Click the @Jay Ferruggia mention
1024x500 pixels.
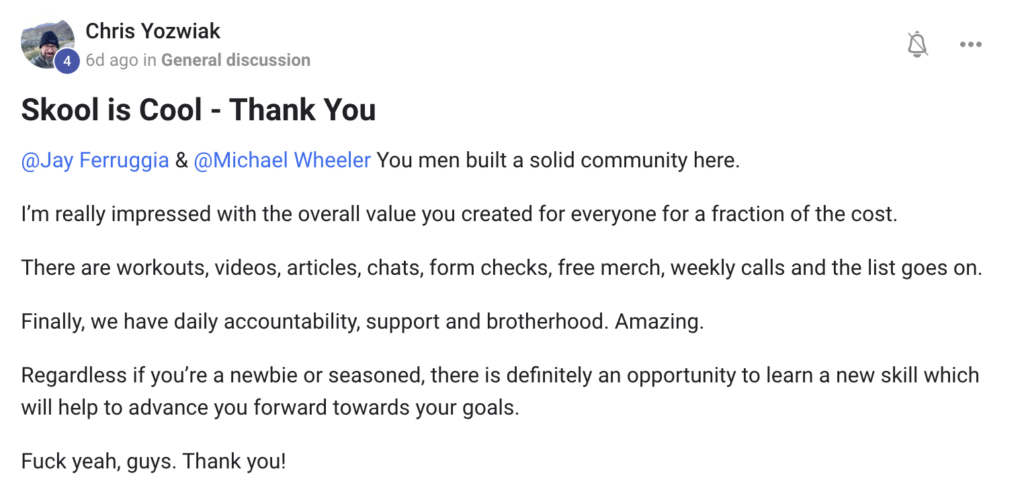(x=95, y=161)
